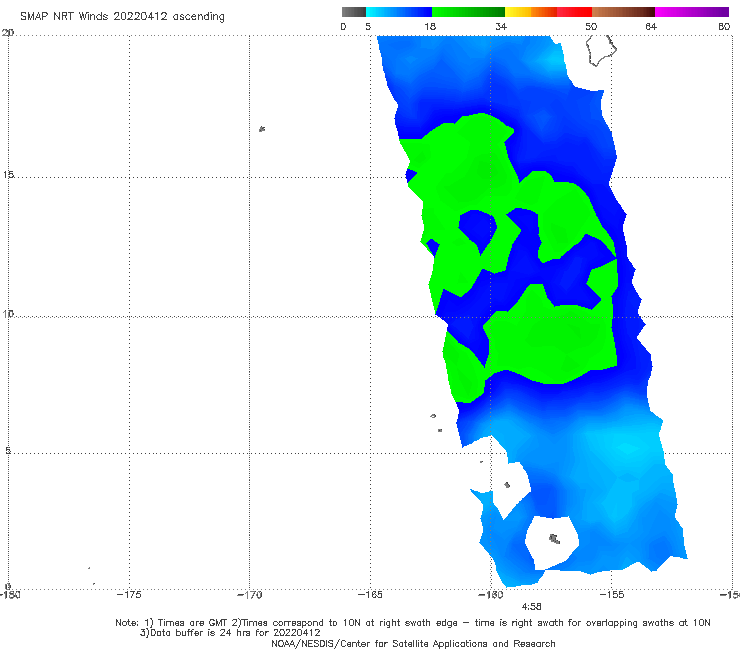Click the title 'SMAP NRT Winds 20220412 ascending'

pos(122,17)
